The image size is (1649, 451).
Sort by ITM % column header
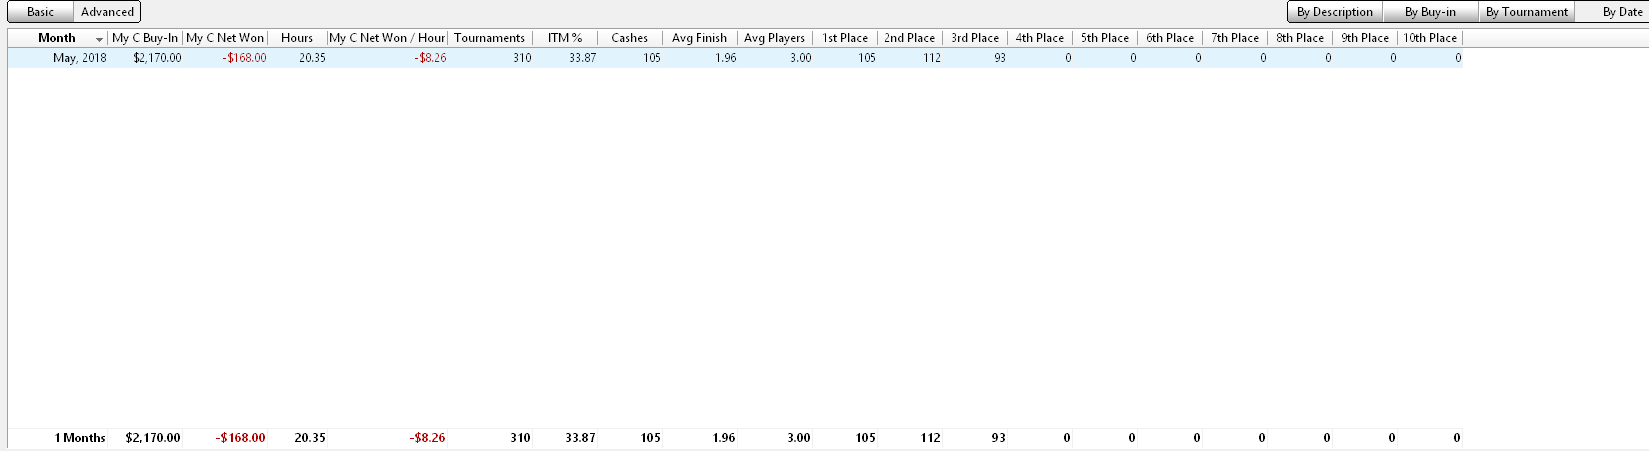click(565, 38)
